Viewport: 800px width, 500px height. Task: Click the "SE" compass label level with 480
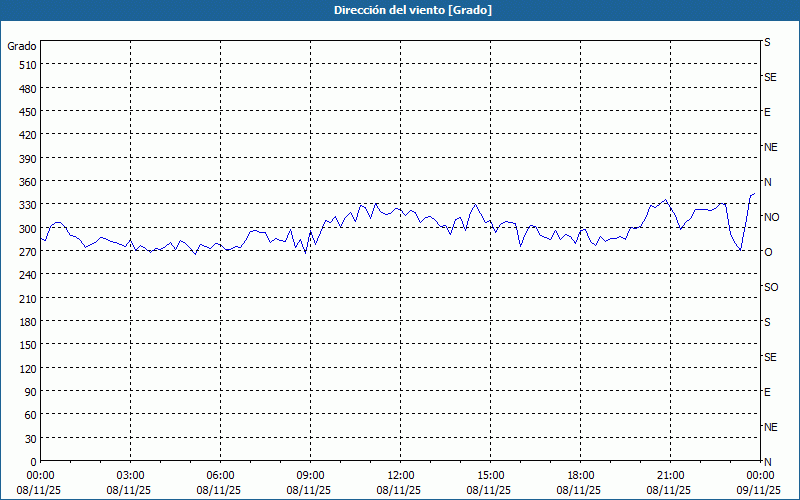[770, 78]
